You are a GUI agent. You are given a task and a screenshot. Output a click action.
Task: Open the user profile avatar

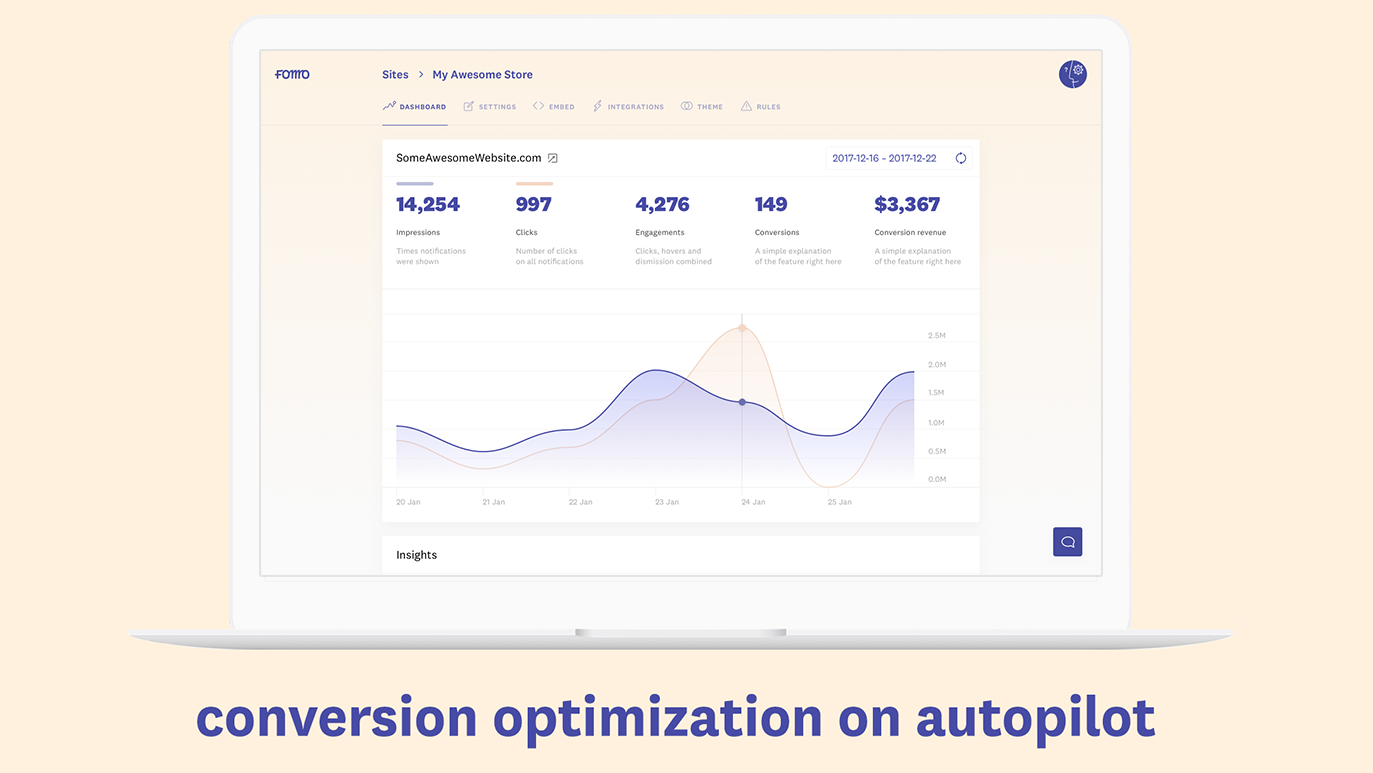pos(1073,74)
